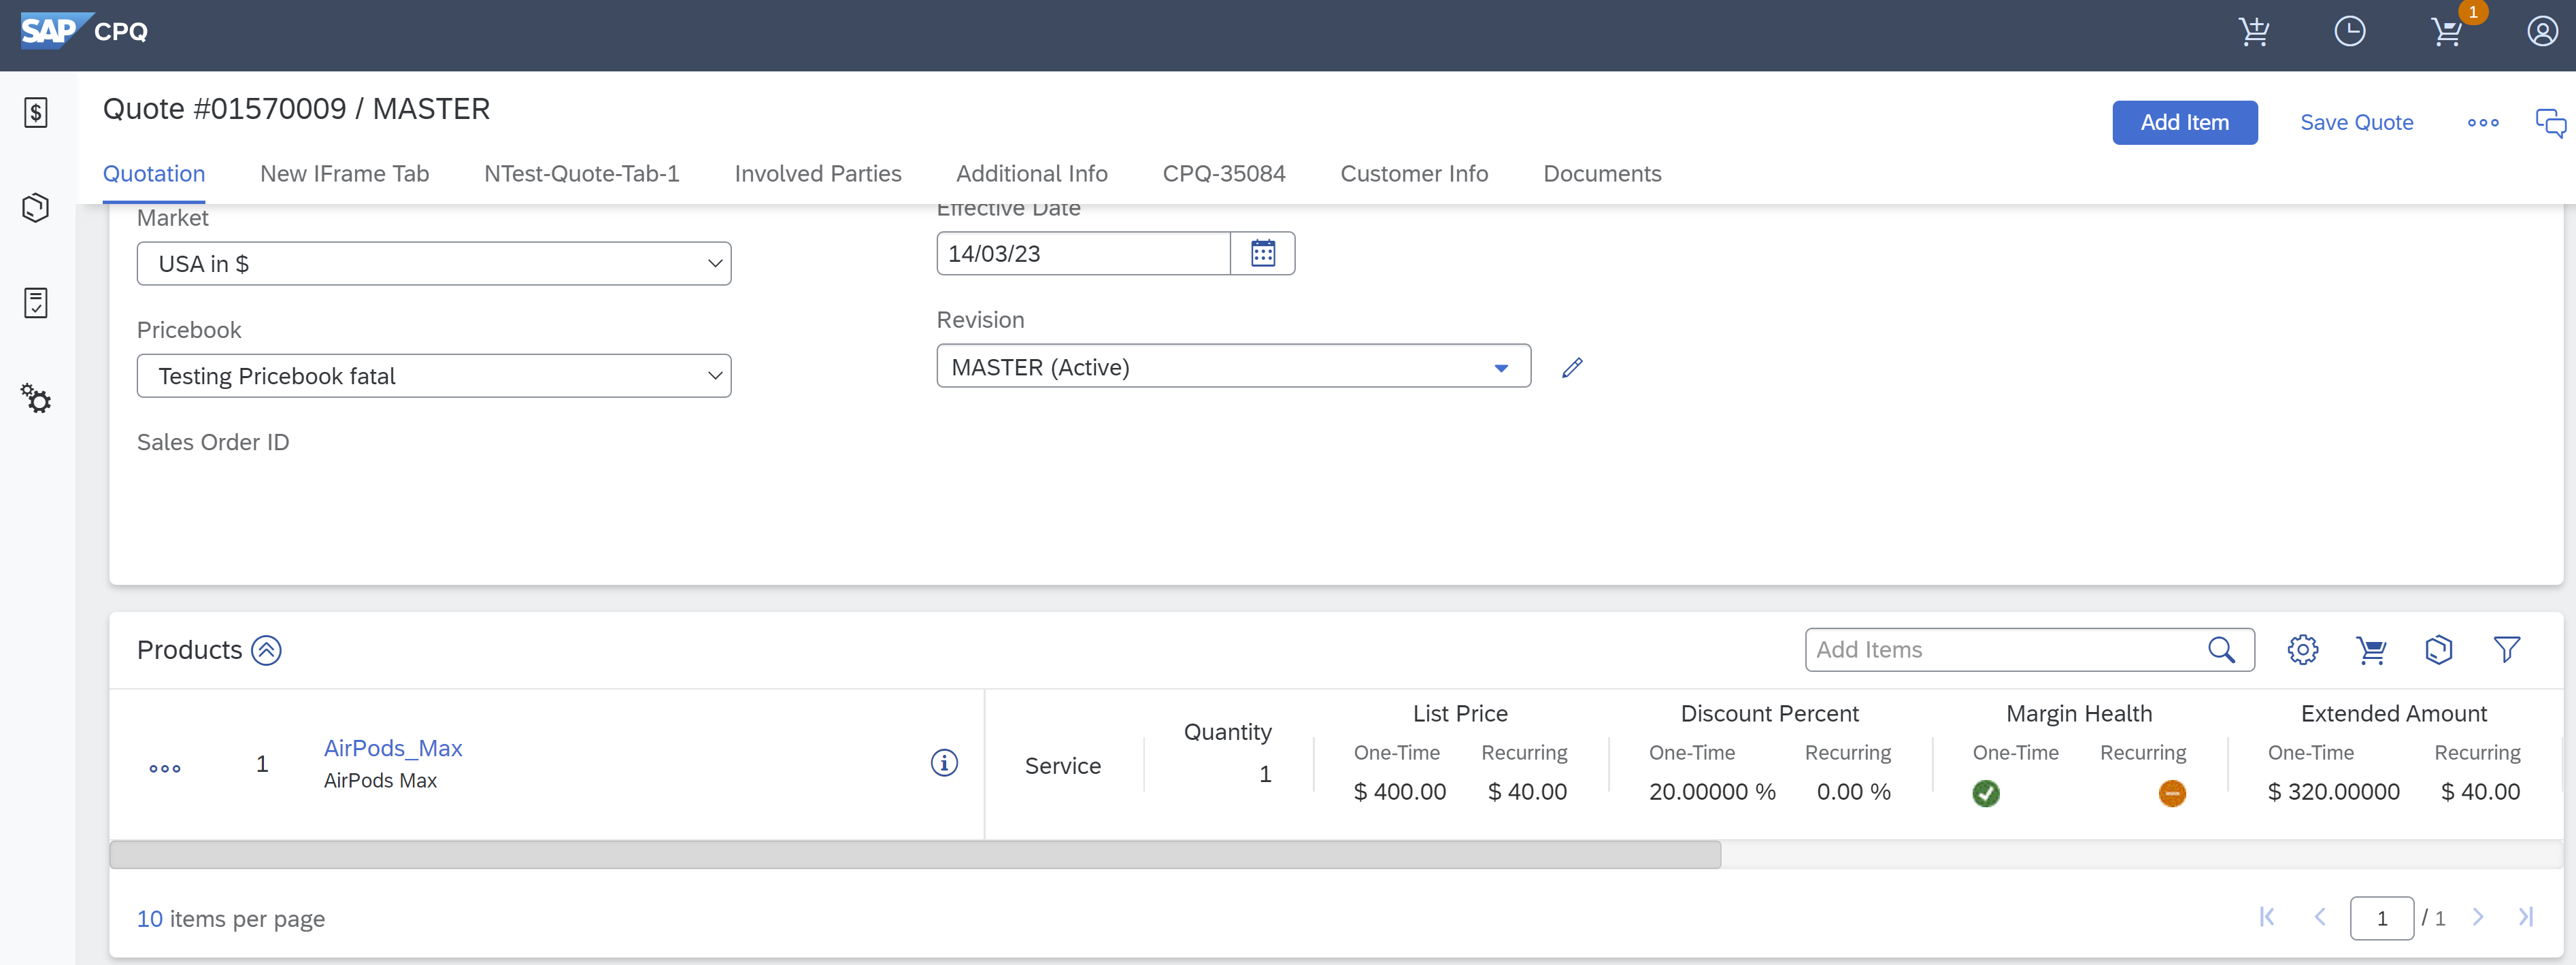This screenshot has width=2576, height=965.
Task: Click the Service cell
Action: 1063,766
